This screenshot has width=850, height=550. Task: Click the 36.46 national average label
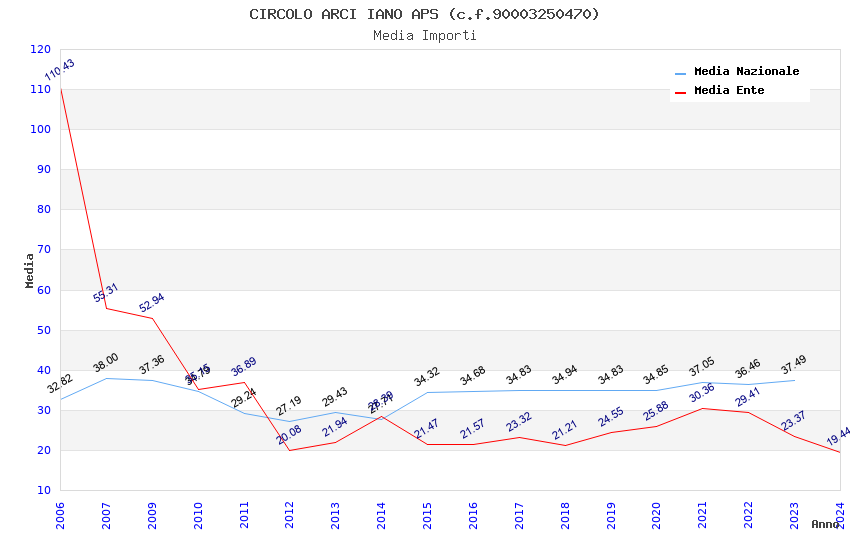748,369
